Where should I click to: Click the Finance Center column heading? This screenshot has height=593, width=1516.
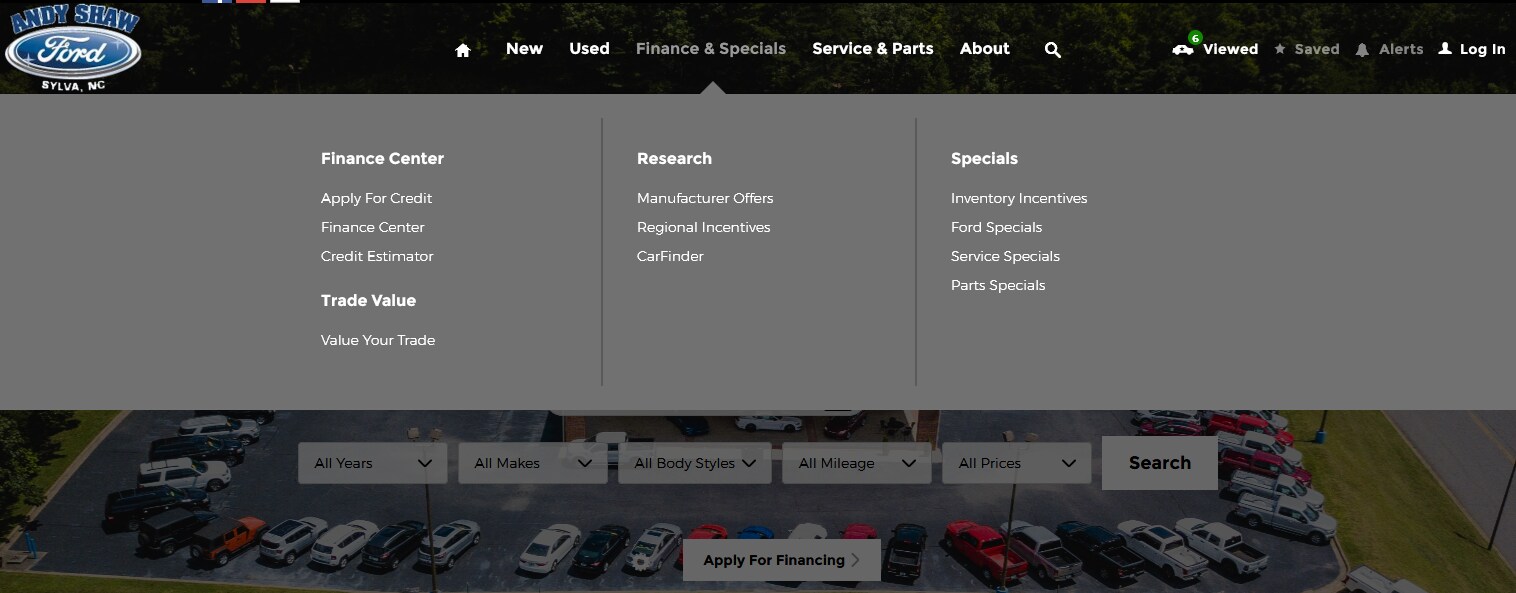382,158
